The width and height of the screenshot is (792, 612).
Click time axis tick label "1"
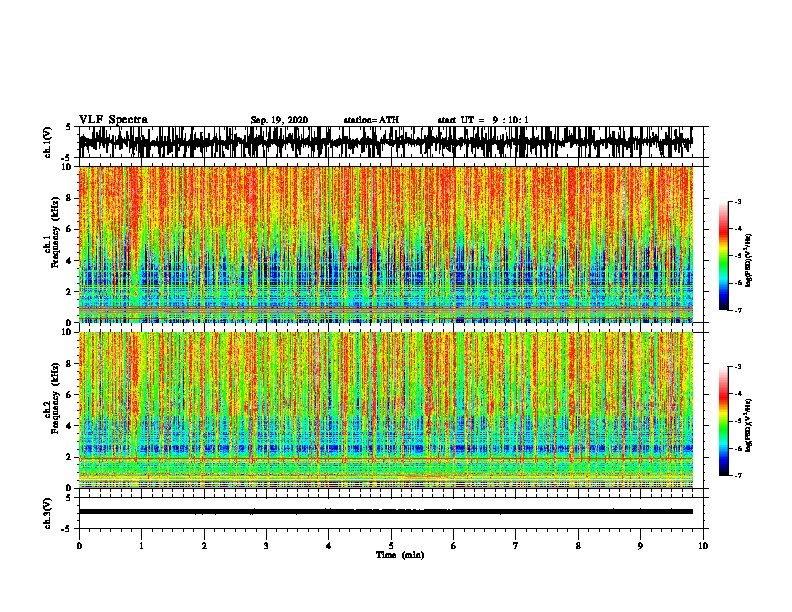[141, 546]
